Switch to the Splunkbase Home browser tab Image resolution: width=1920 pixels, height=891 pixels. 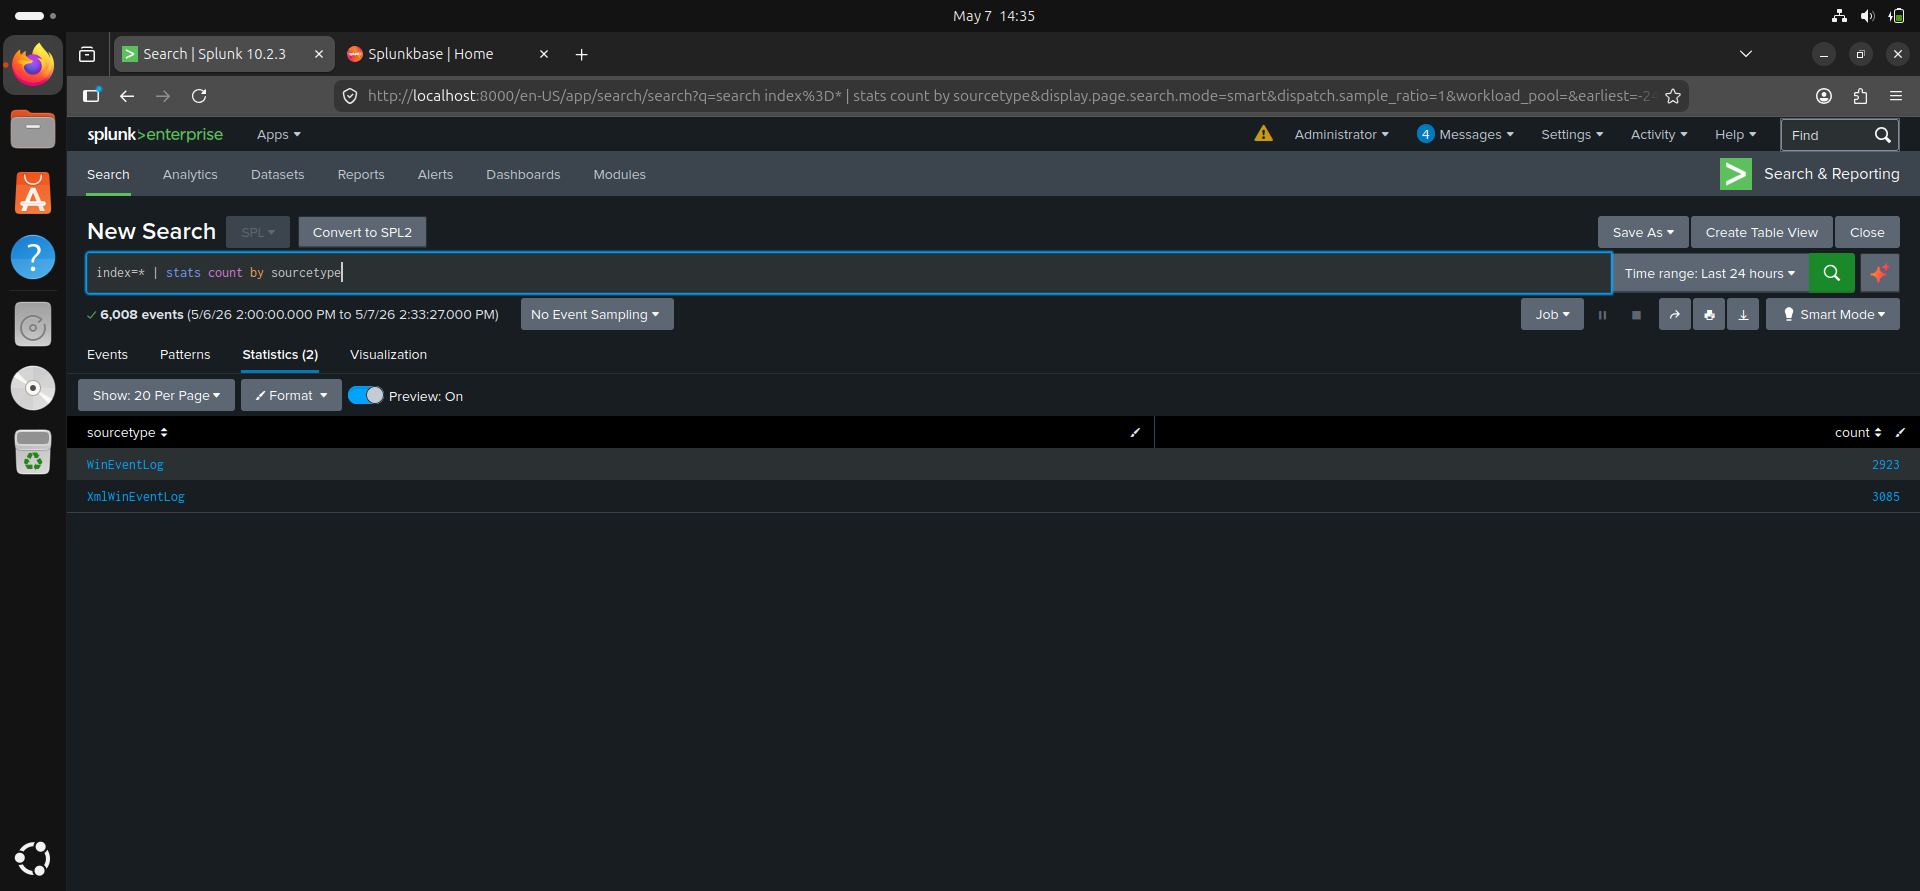coord(447,54)
